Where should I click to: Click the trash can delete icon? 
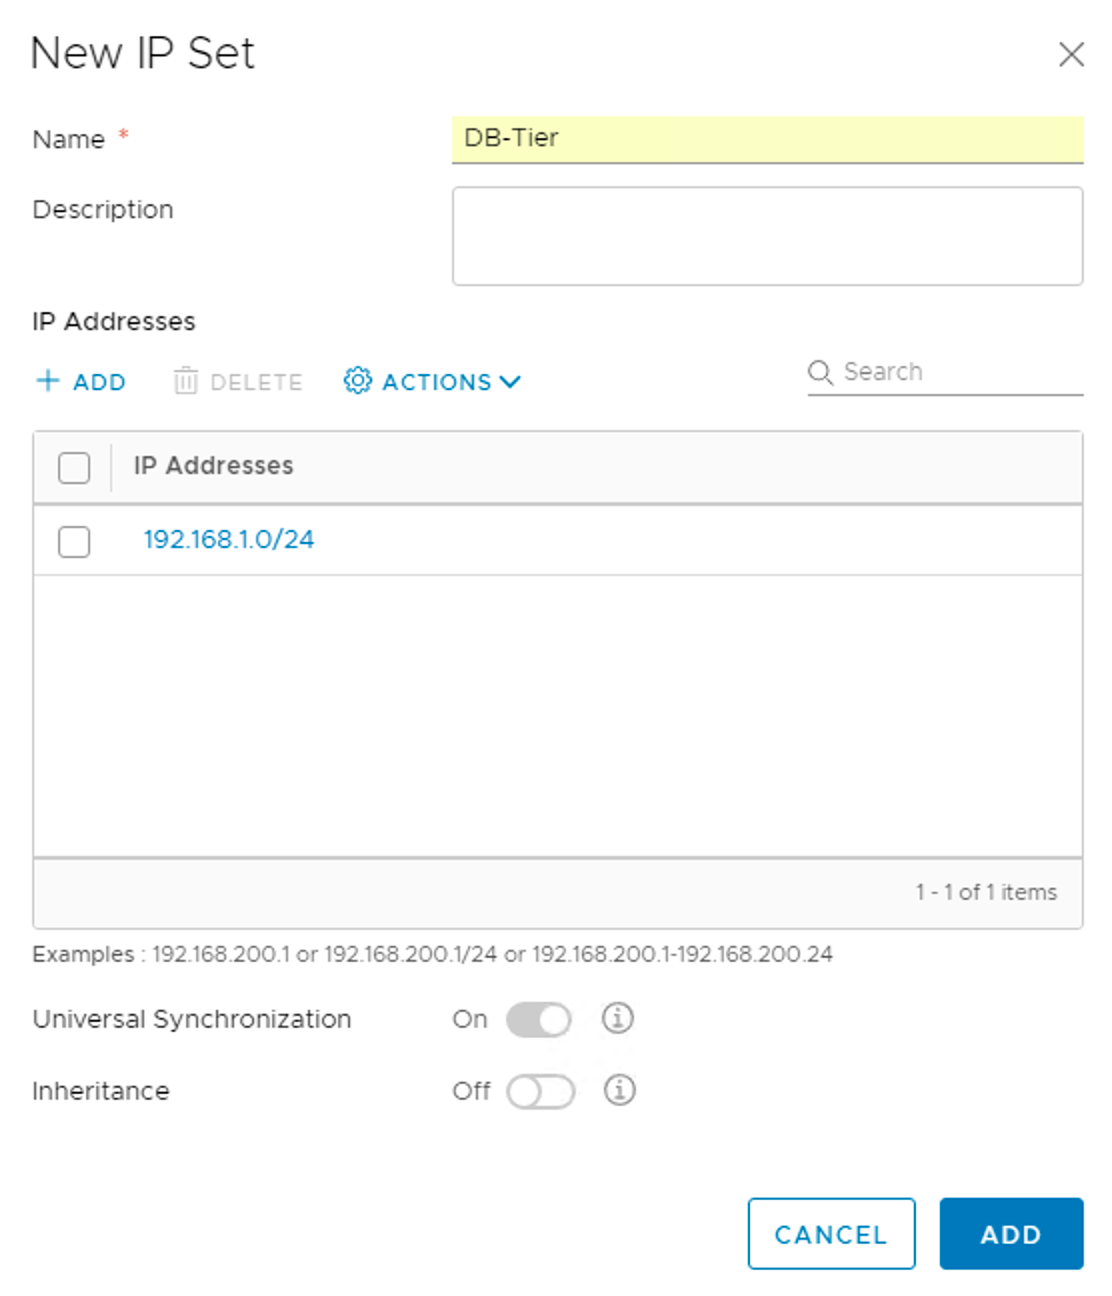pyautogui.click(x=185, y=381)
